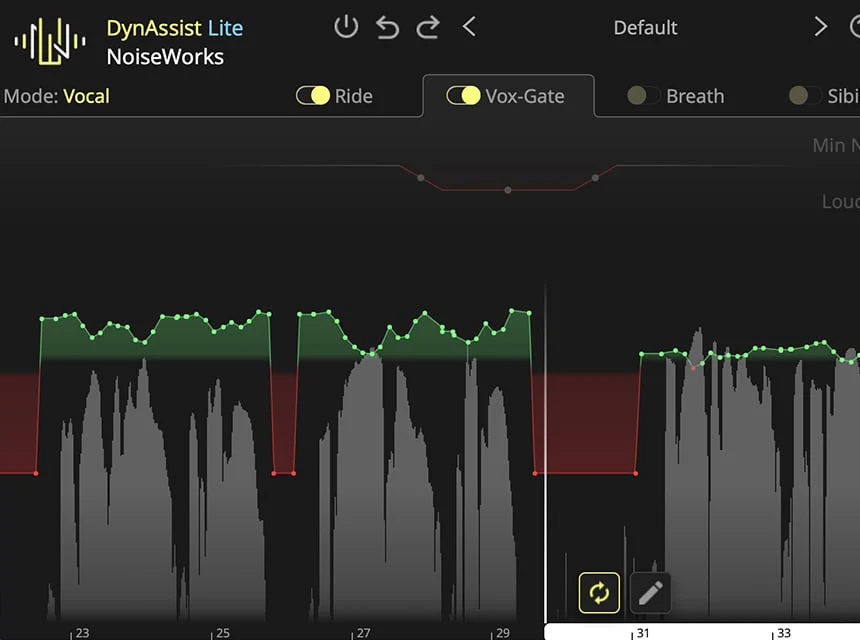Go to previous preset arrow
Image resolution: width=860 pixels, height=640 pixels.
469,27
